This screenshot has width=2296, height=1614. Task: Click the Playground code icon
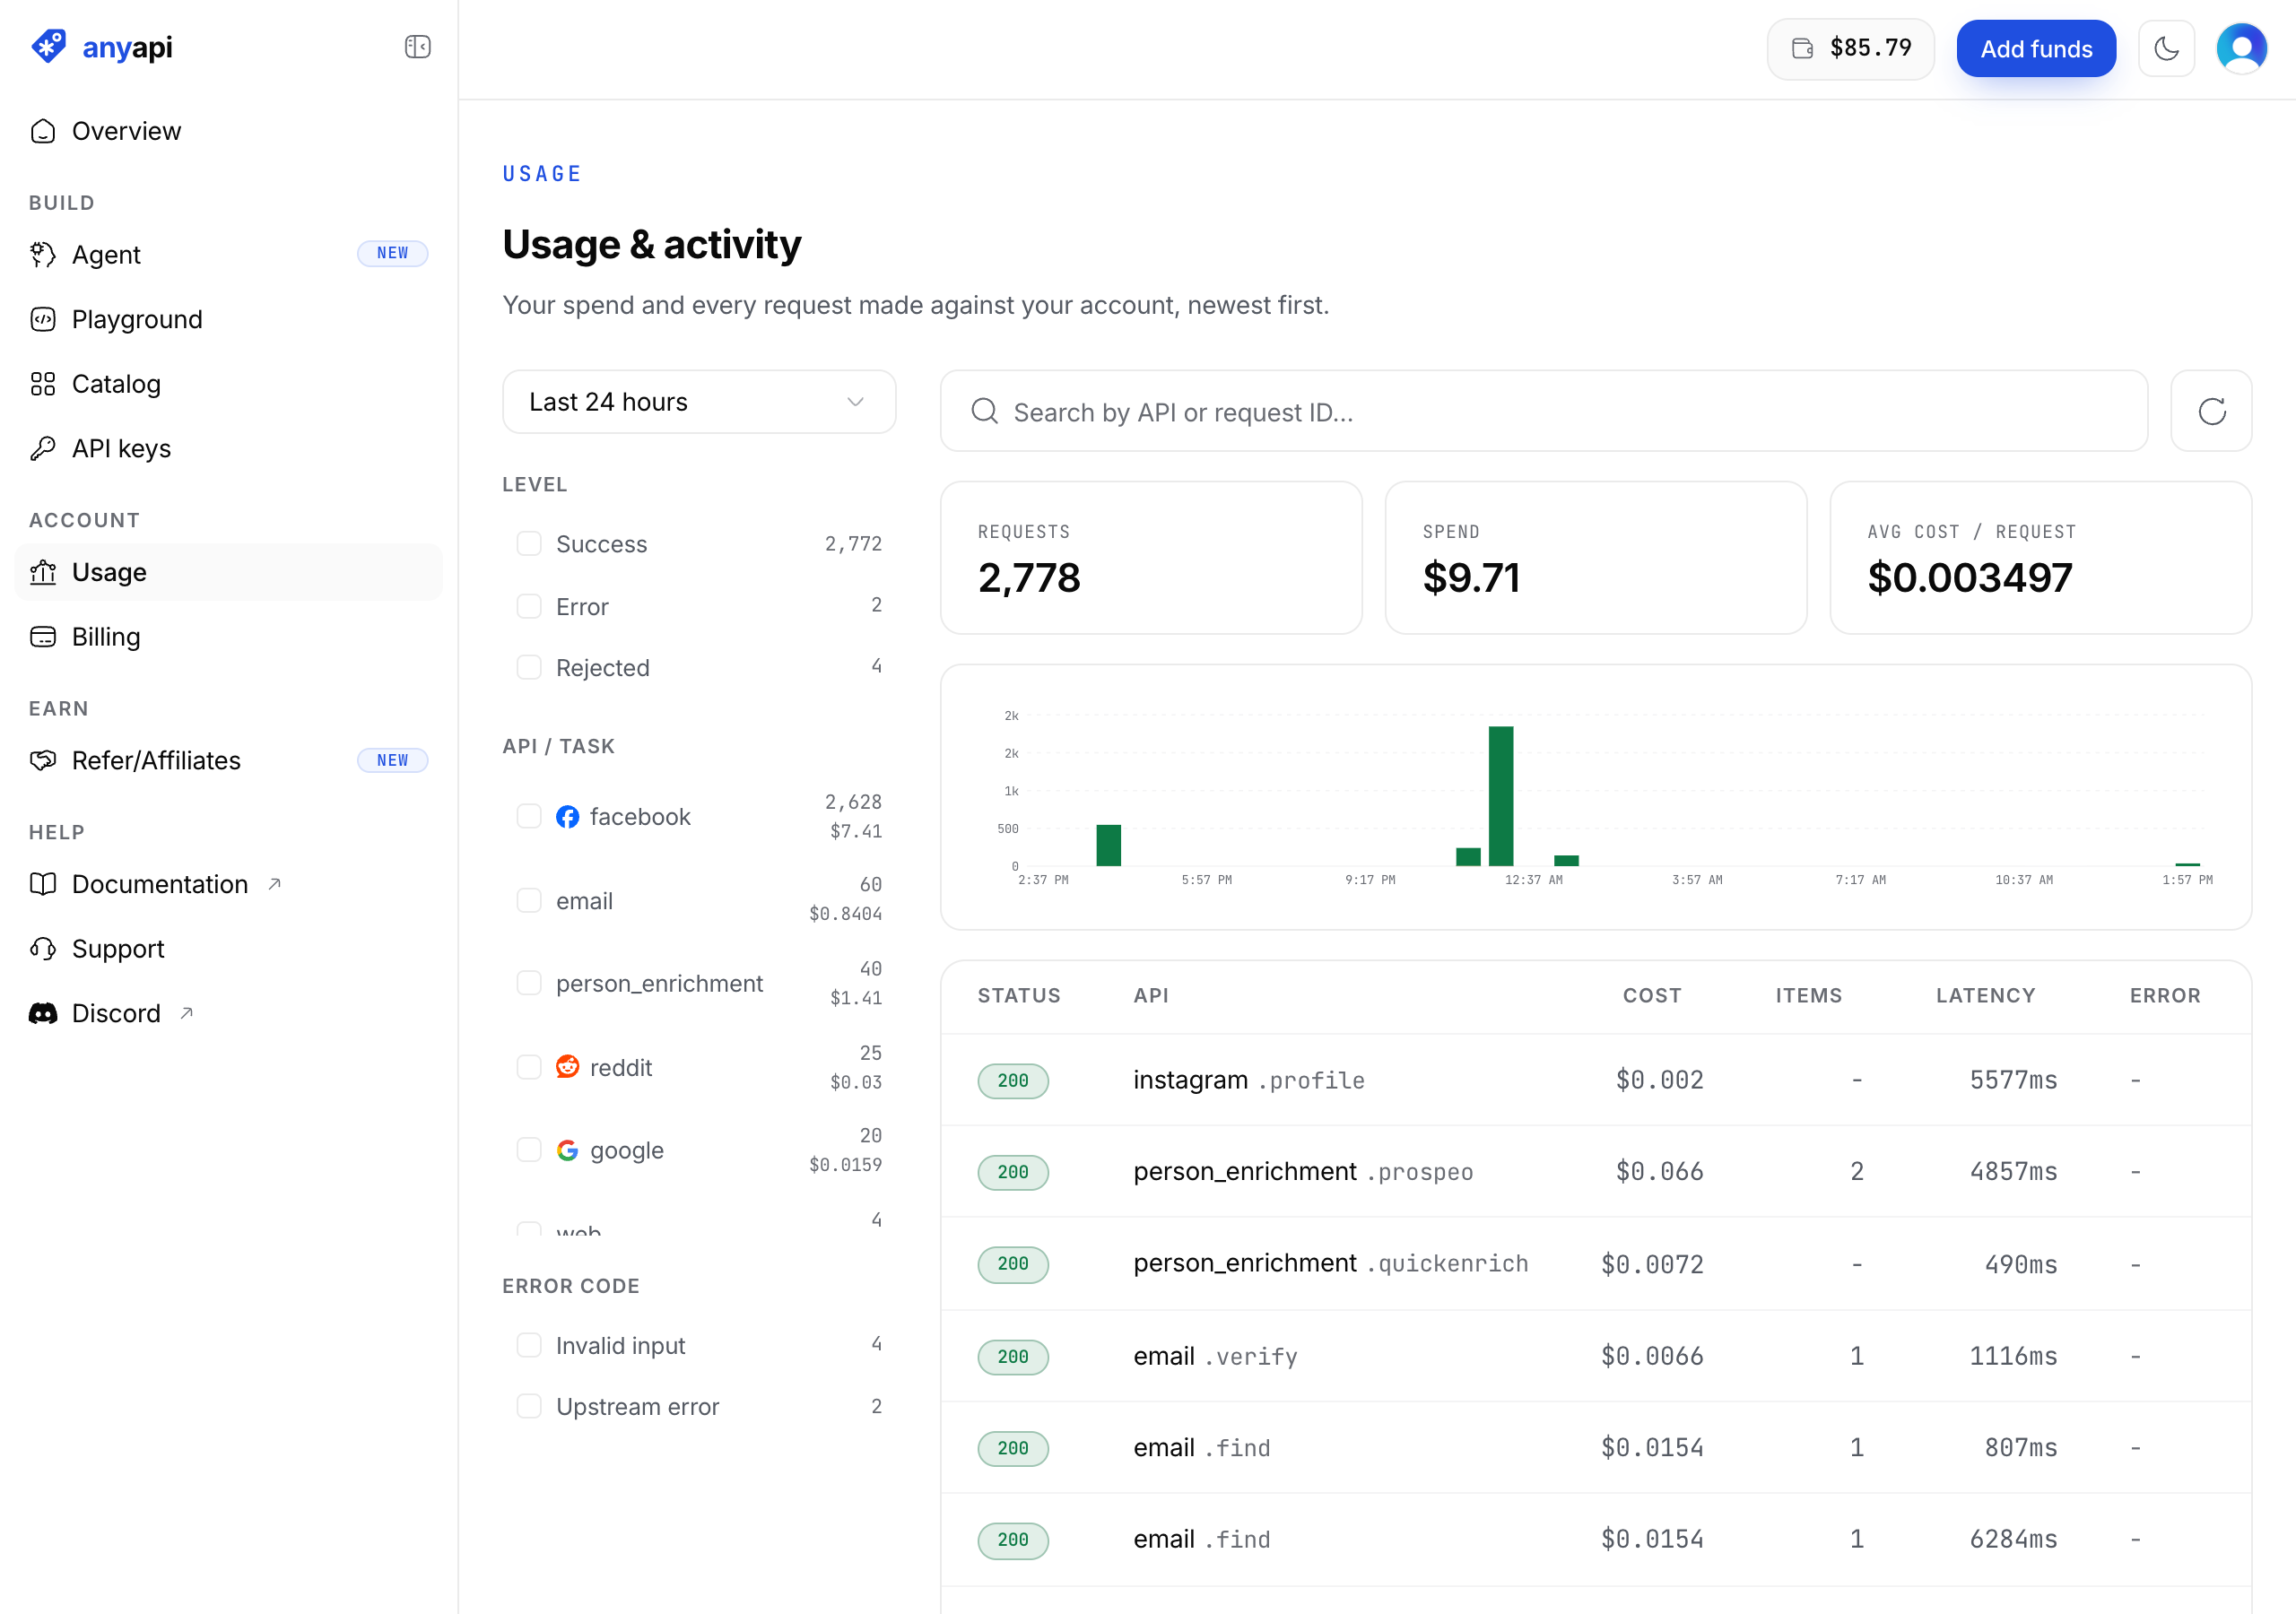43,320
